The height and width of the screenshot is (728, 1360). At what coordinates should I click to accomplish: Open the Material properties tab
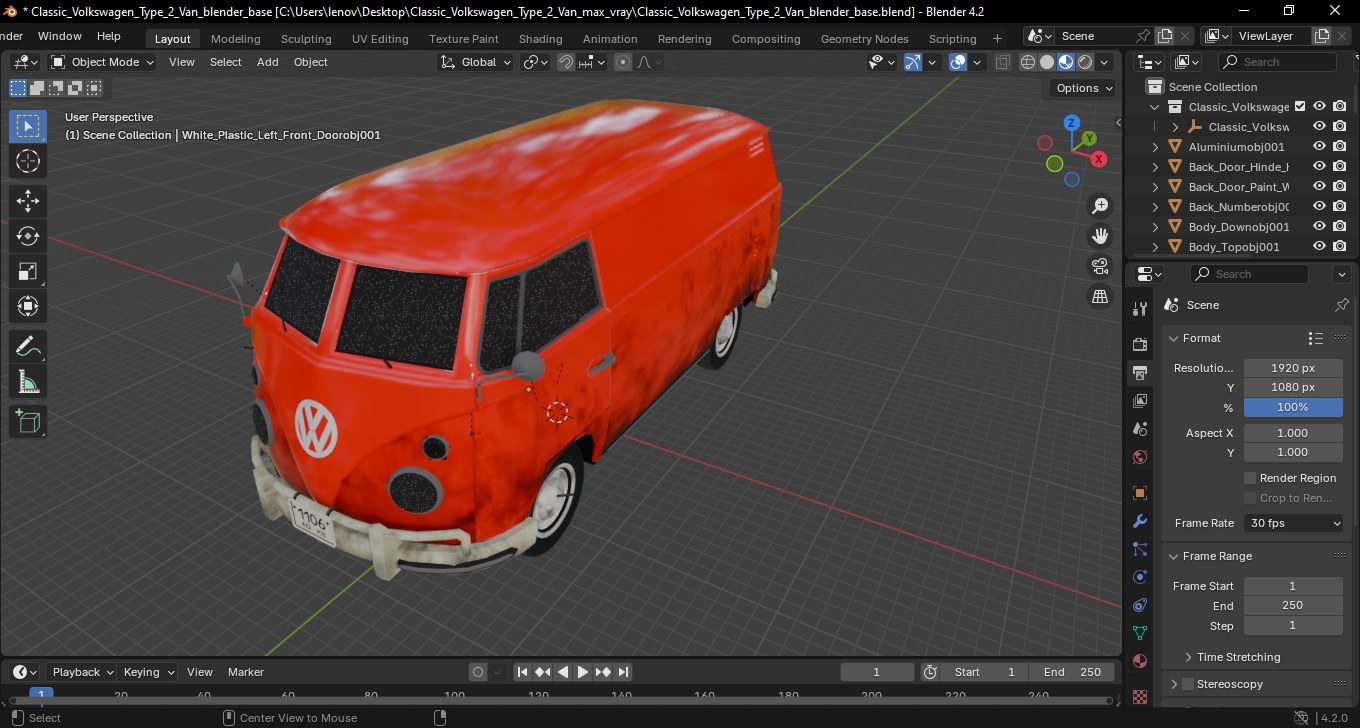click(x=1139, y=661)
